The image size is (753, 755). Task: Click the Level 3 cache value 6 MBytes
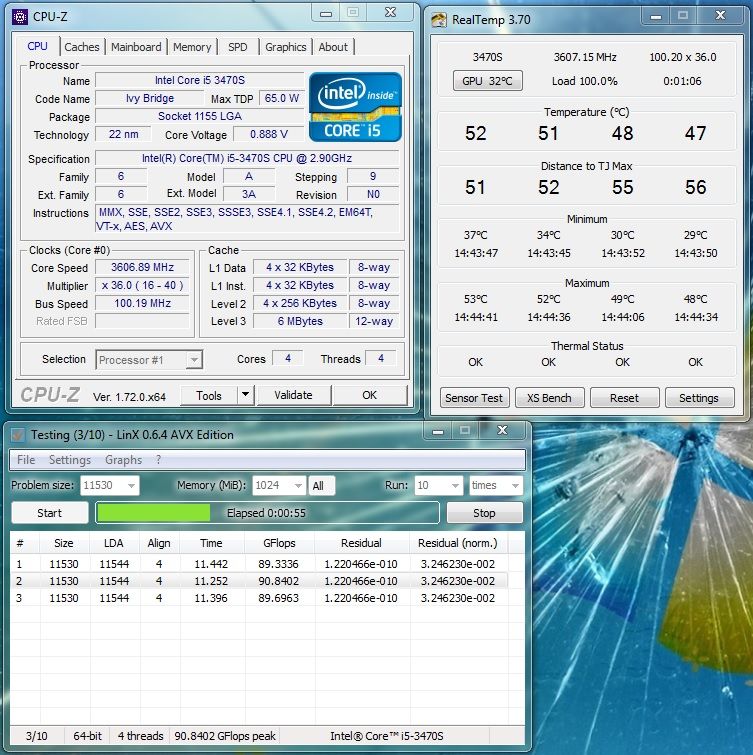pos(300,321)
